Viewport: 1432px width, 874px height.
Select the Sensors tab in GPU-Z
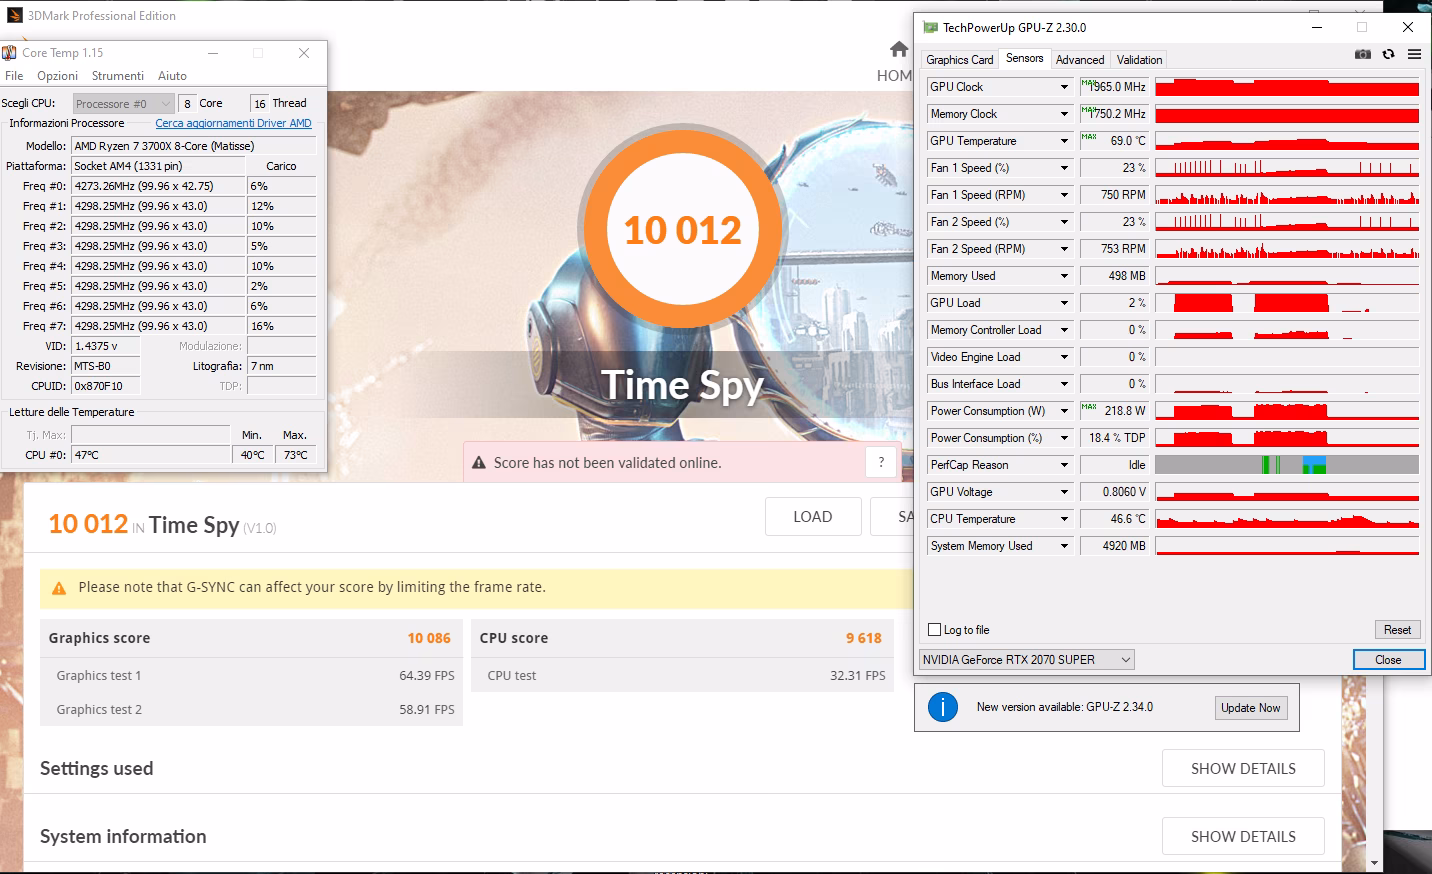1024,58
